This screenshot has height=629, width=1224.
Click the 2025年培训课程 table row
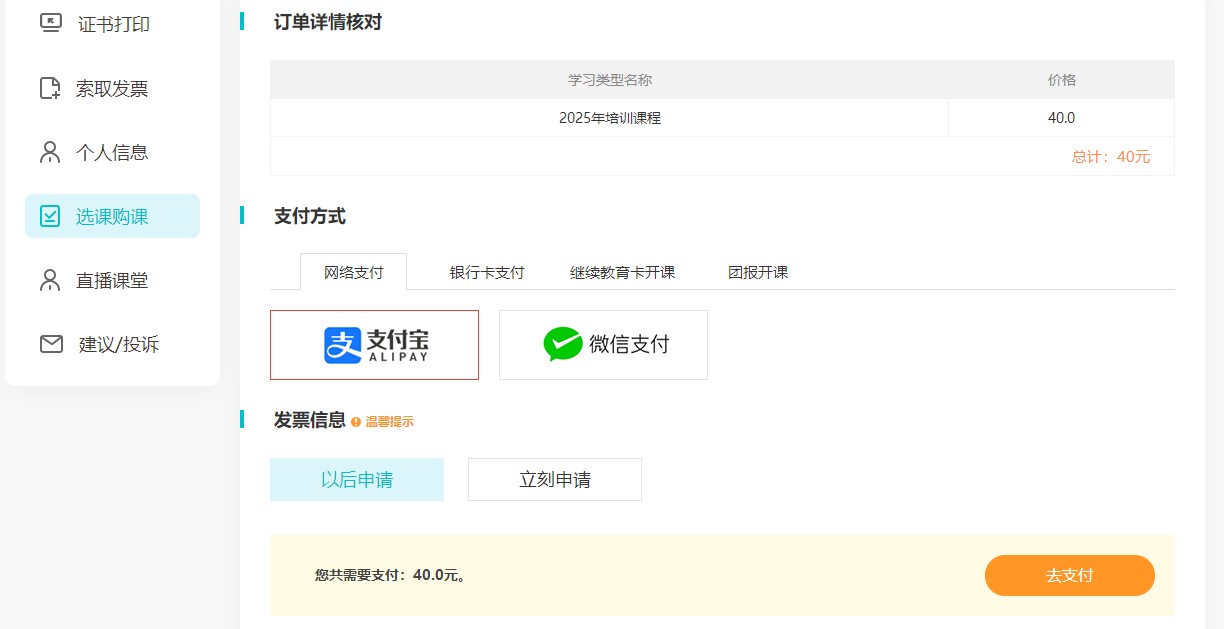coord(609,118)
